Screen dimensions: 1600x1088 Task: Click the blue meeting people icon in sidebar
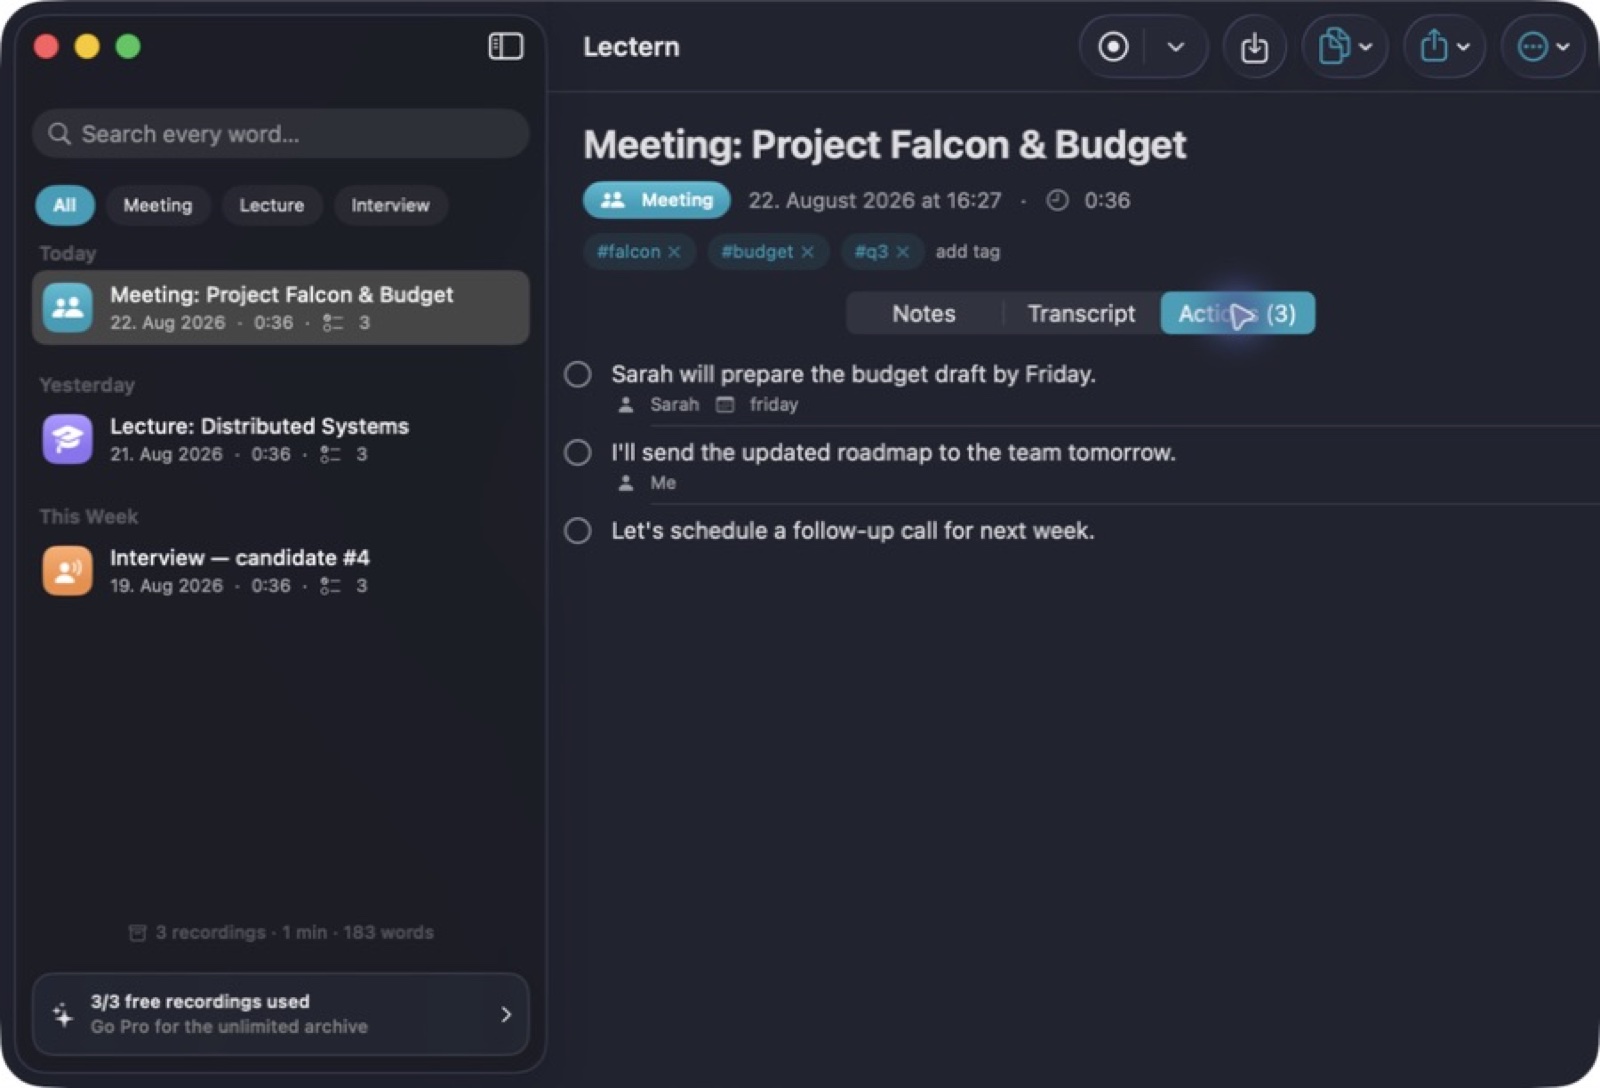(x=67, y=308)
